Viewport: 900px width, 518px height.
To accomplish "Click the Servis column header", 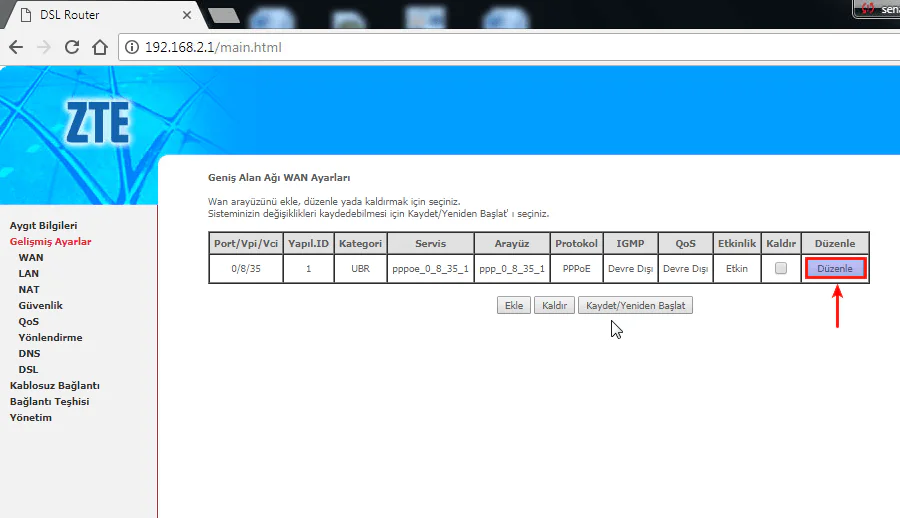I will coord(430,243).
